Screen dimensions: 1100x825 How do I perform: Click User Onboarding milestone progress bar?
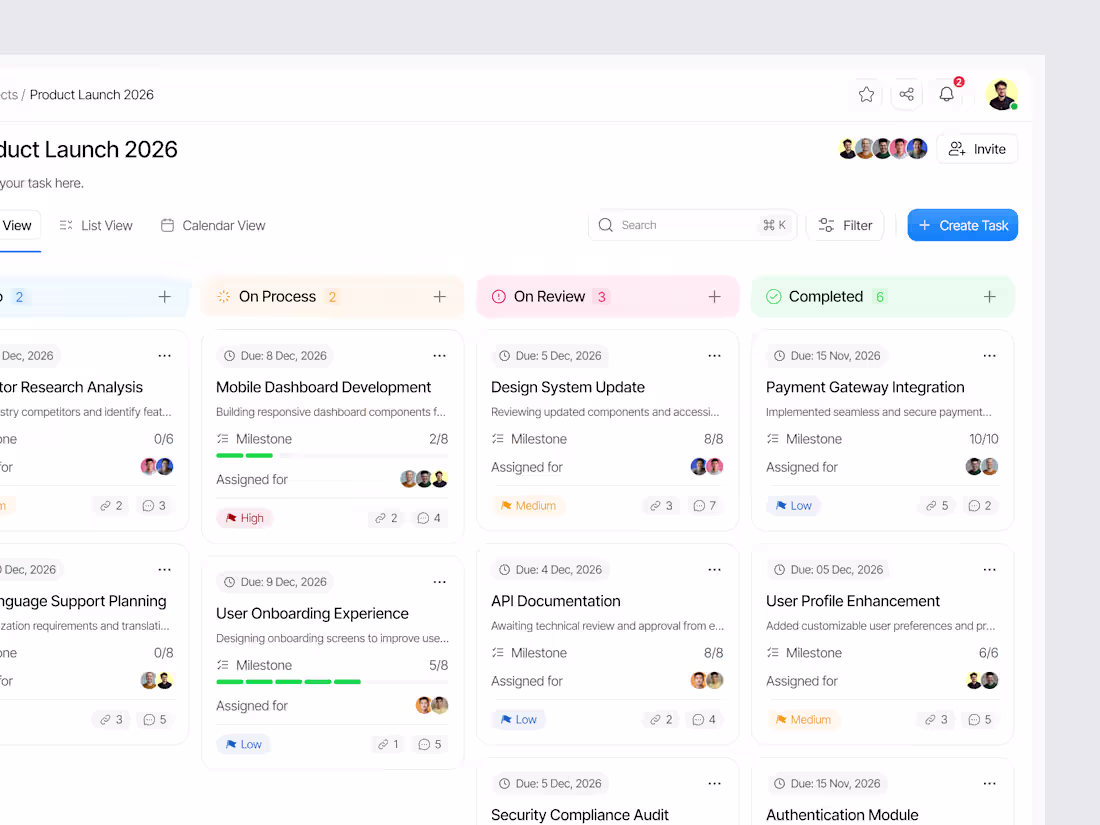click(x=332, y=681)
